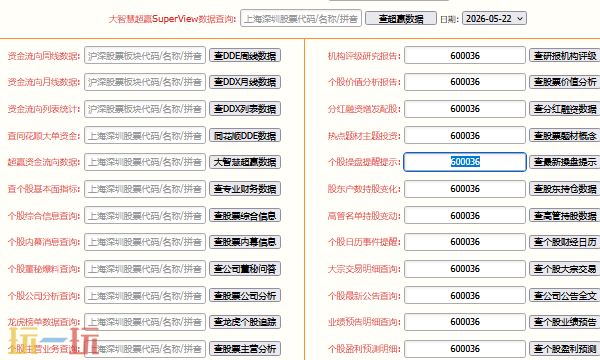
Task: Focus the 资金流向列表统计 input field
Action: click(145, 109)
